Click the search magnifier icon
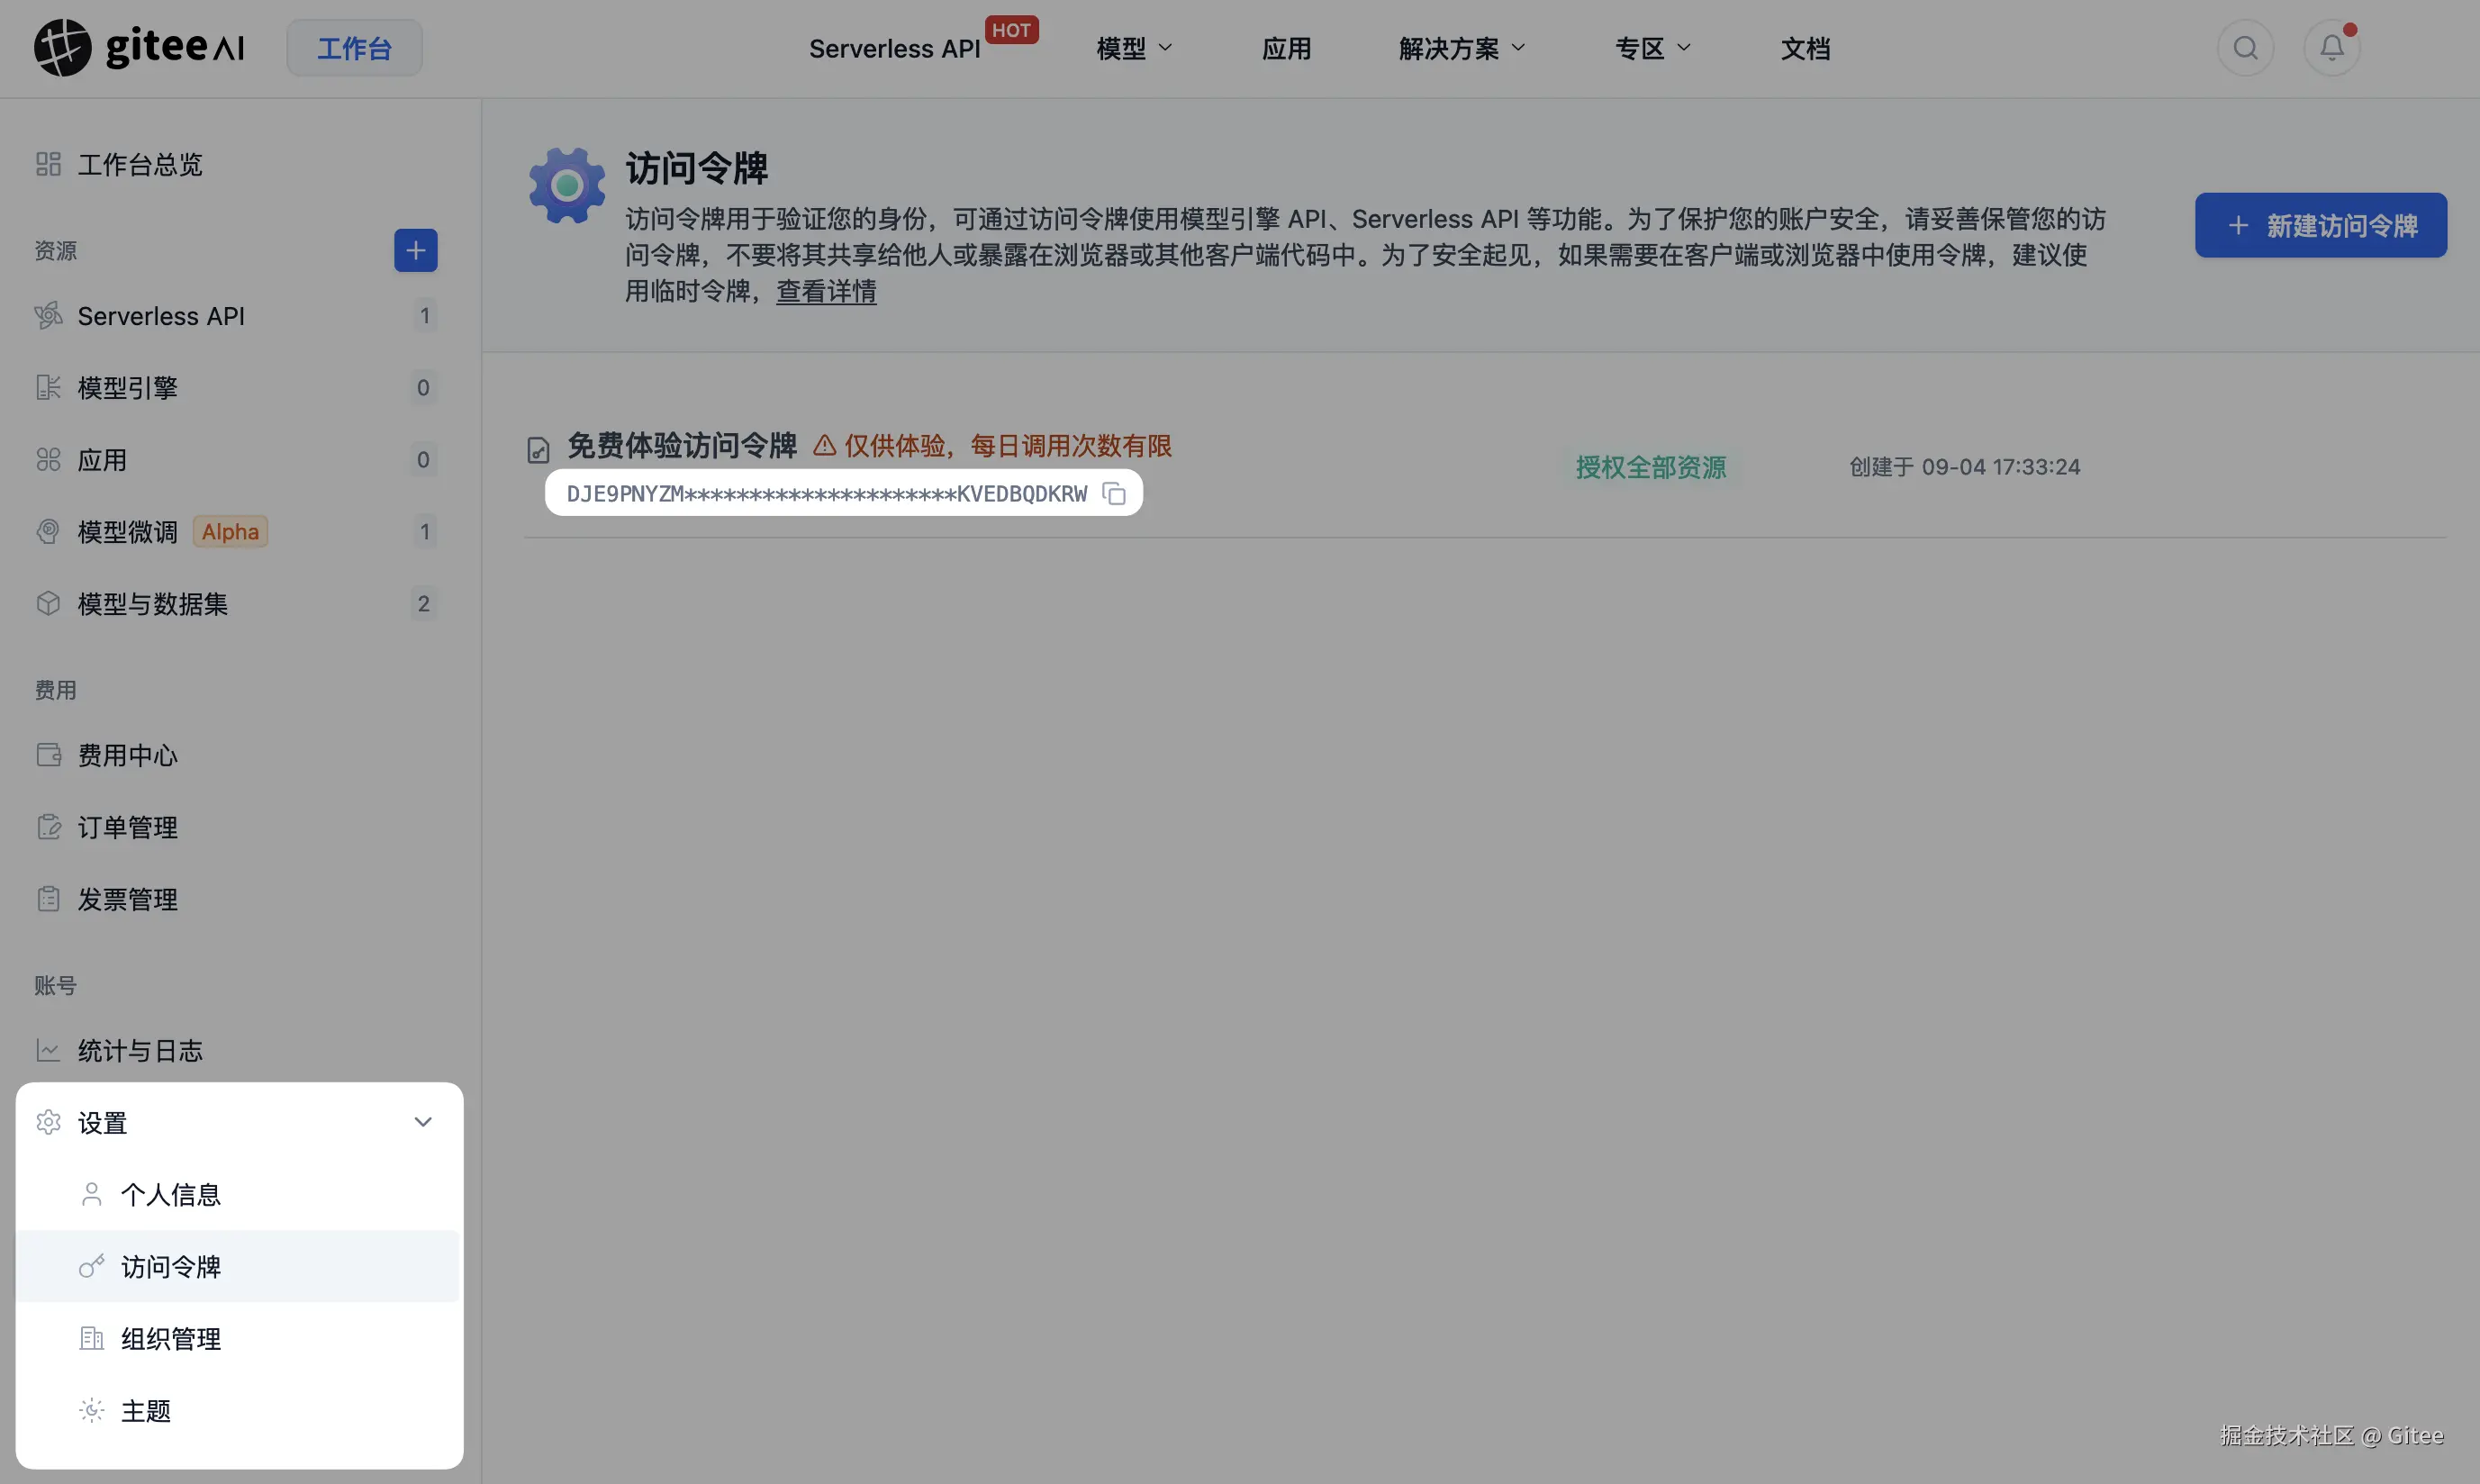 tap(2245, 48)
